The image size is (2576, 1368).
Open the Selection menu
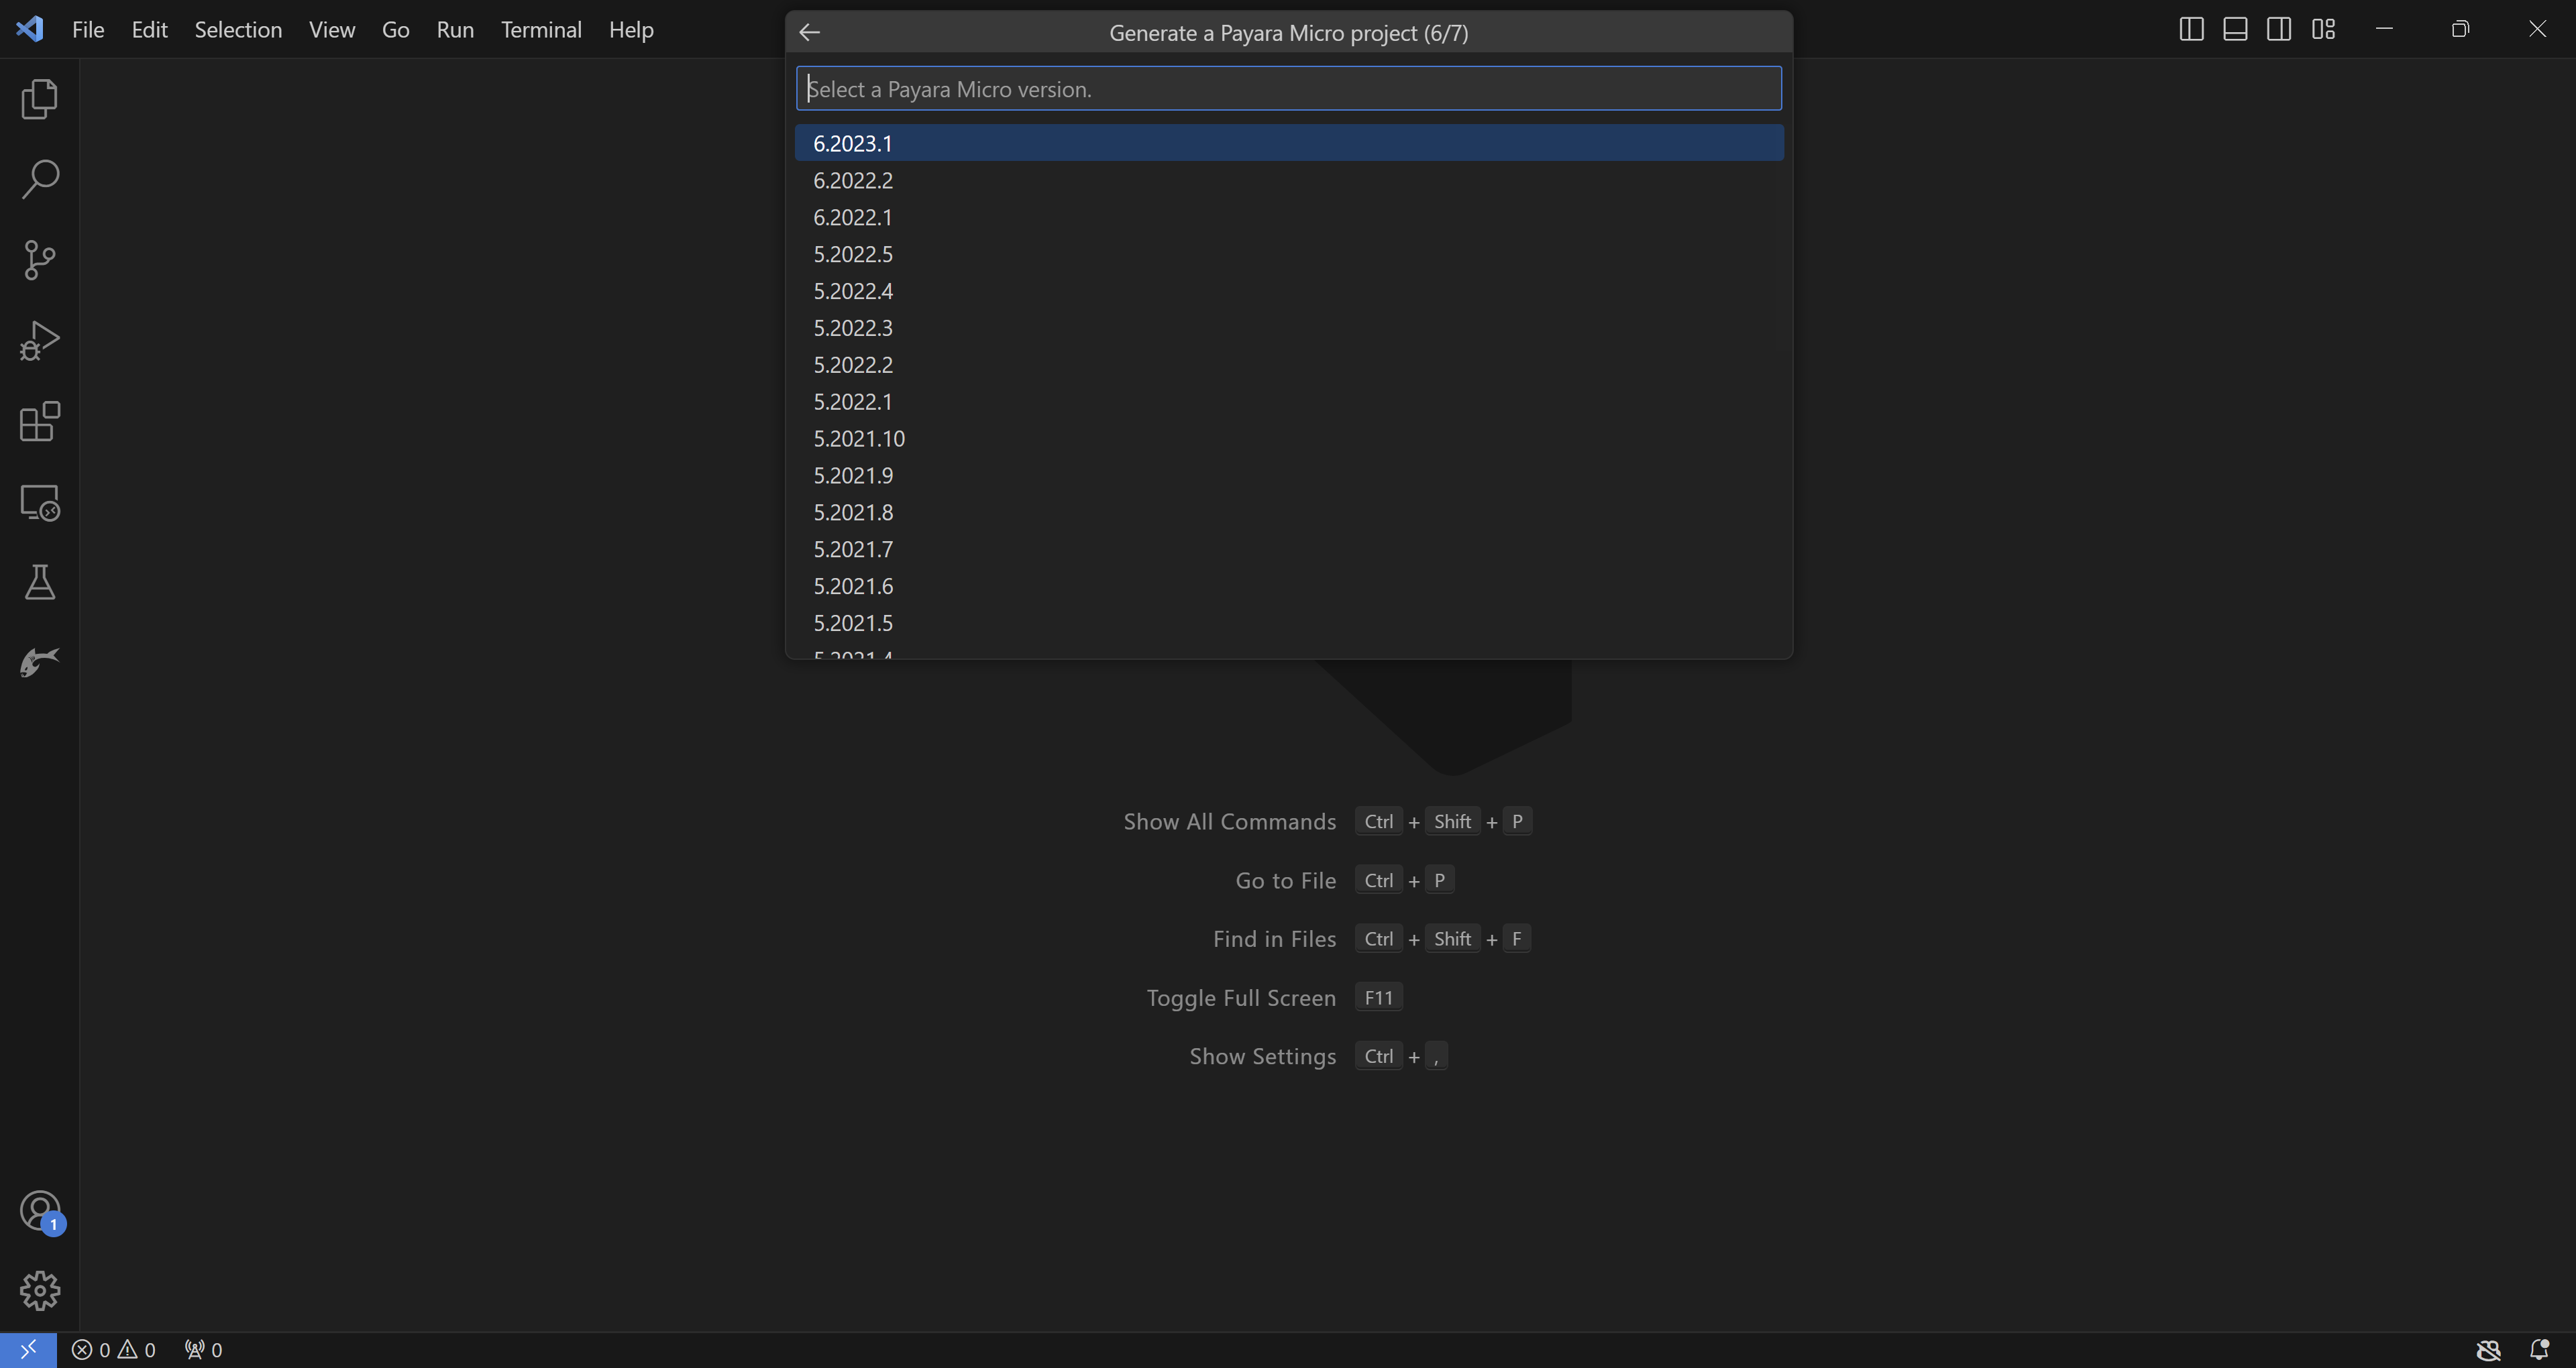[238, 29]
